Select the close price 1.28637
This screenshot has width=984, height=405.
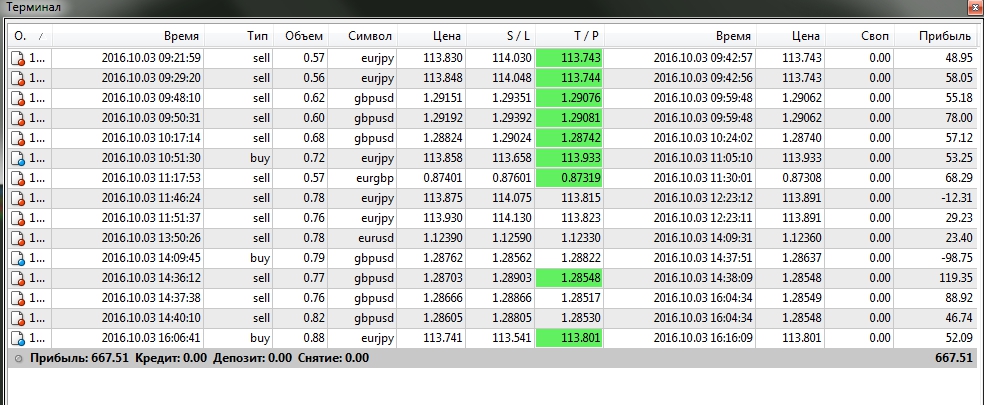(801, 259)
